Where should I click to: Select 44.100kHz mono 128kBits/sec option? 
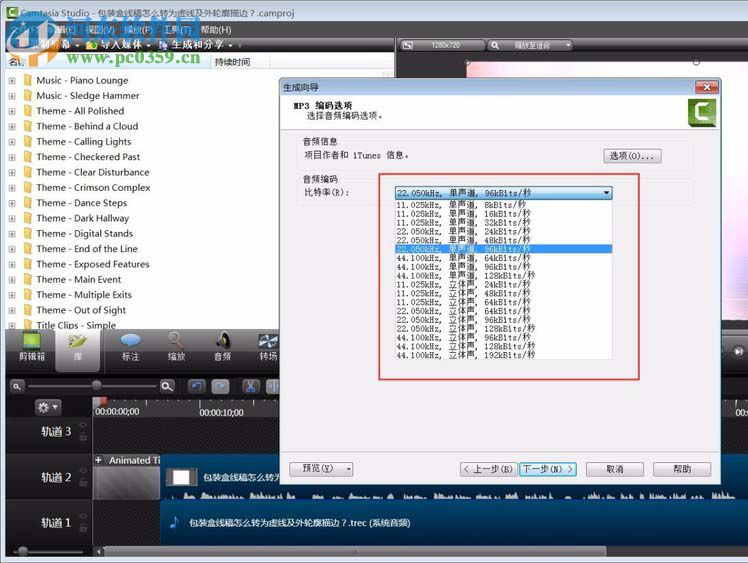coord(503,276)
